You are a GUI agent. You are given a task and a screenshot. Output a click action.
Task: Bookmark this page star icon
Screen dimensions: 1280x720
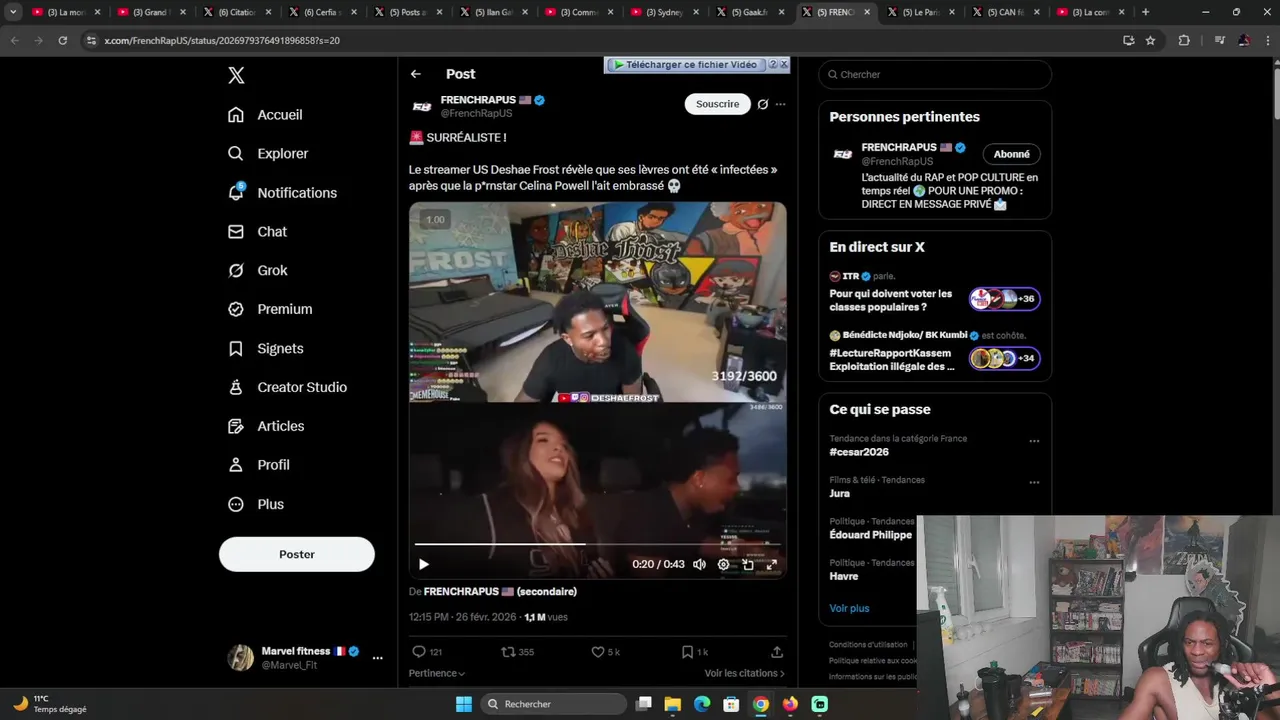(x=1151, y=40)
